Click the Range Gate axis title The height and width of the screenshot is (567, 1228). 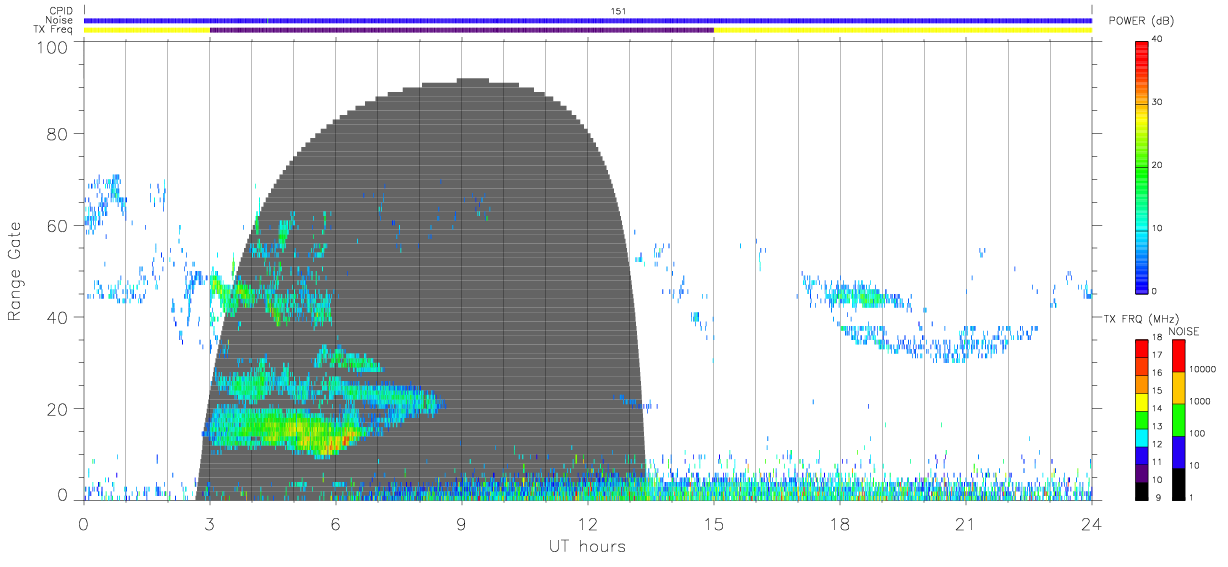[x=16, y=271]
